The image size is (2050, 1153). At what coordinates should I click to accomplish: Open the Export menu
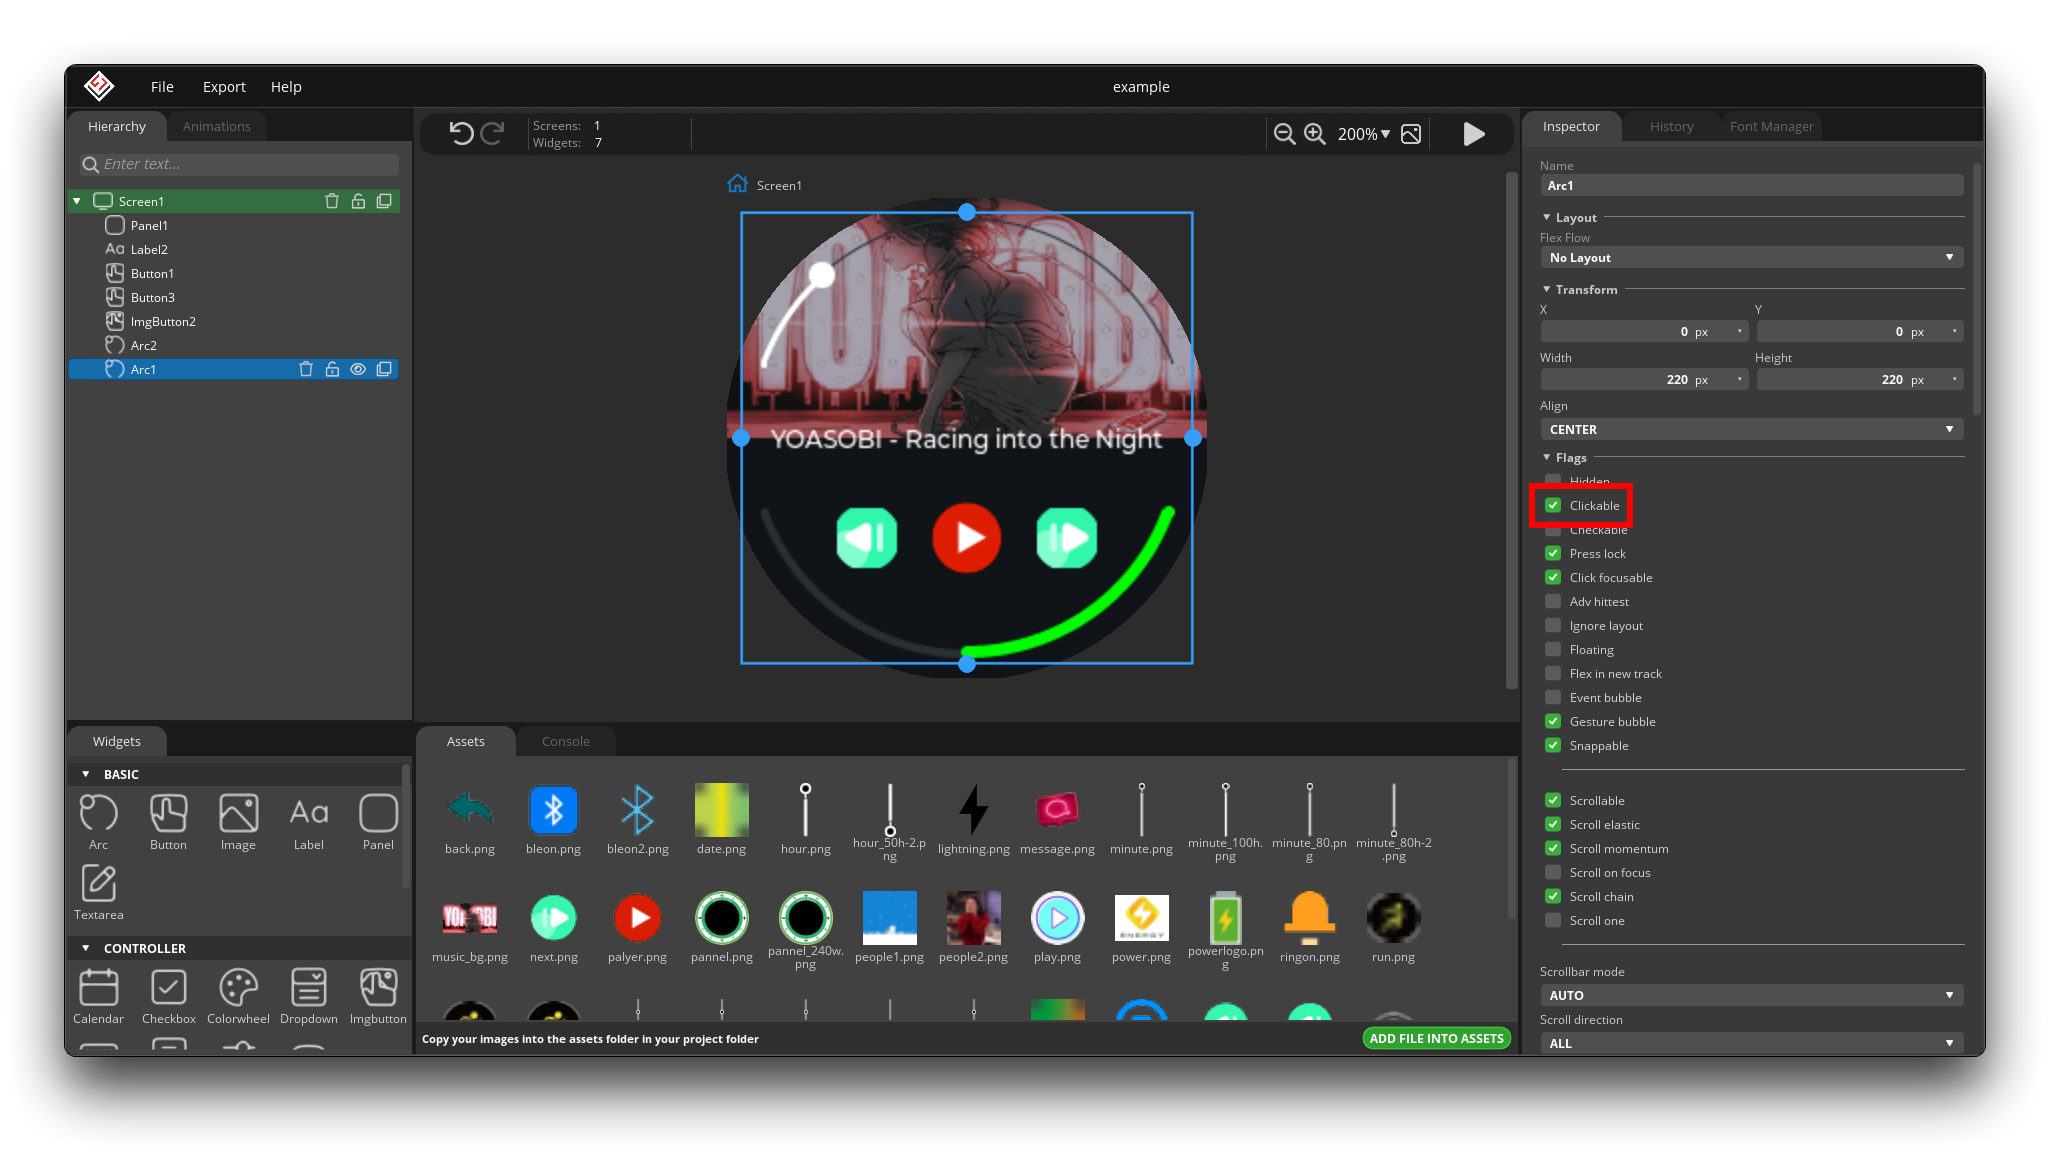coord(224,87)
